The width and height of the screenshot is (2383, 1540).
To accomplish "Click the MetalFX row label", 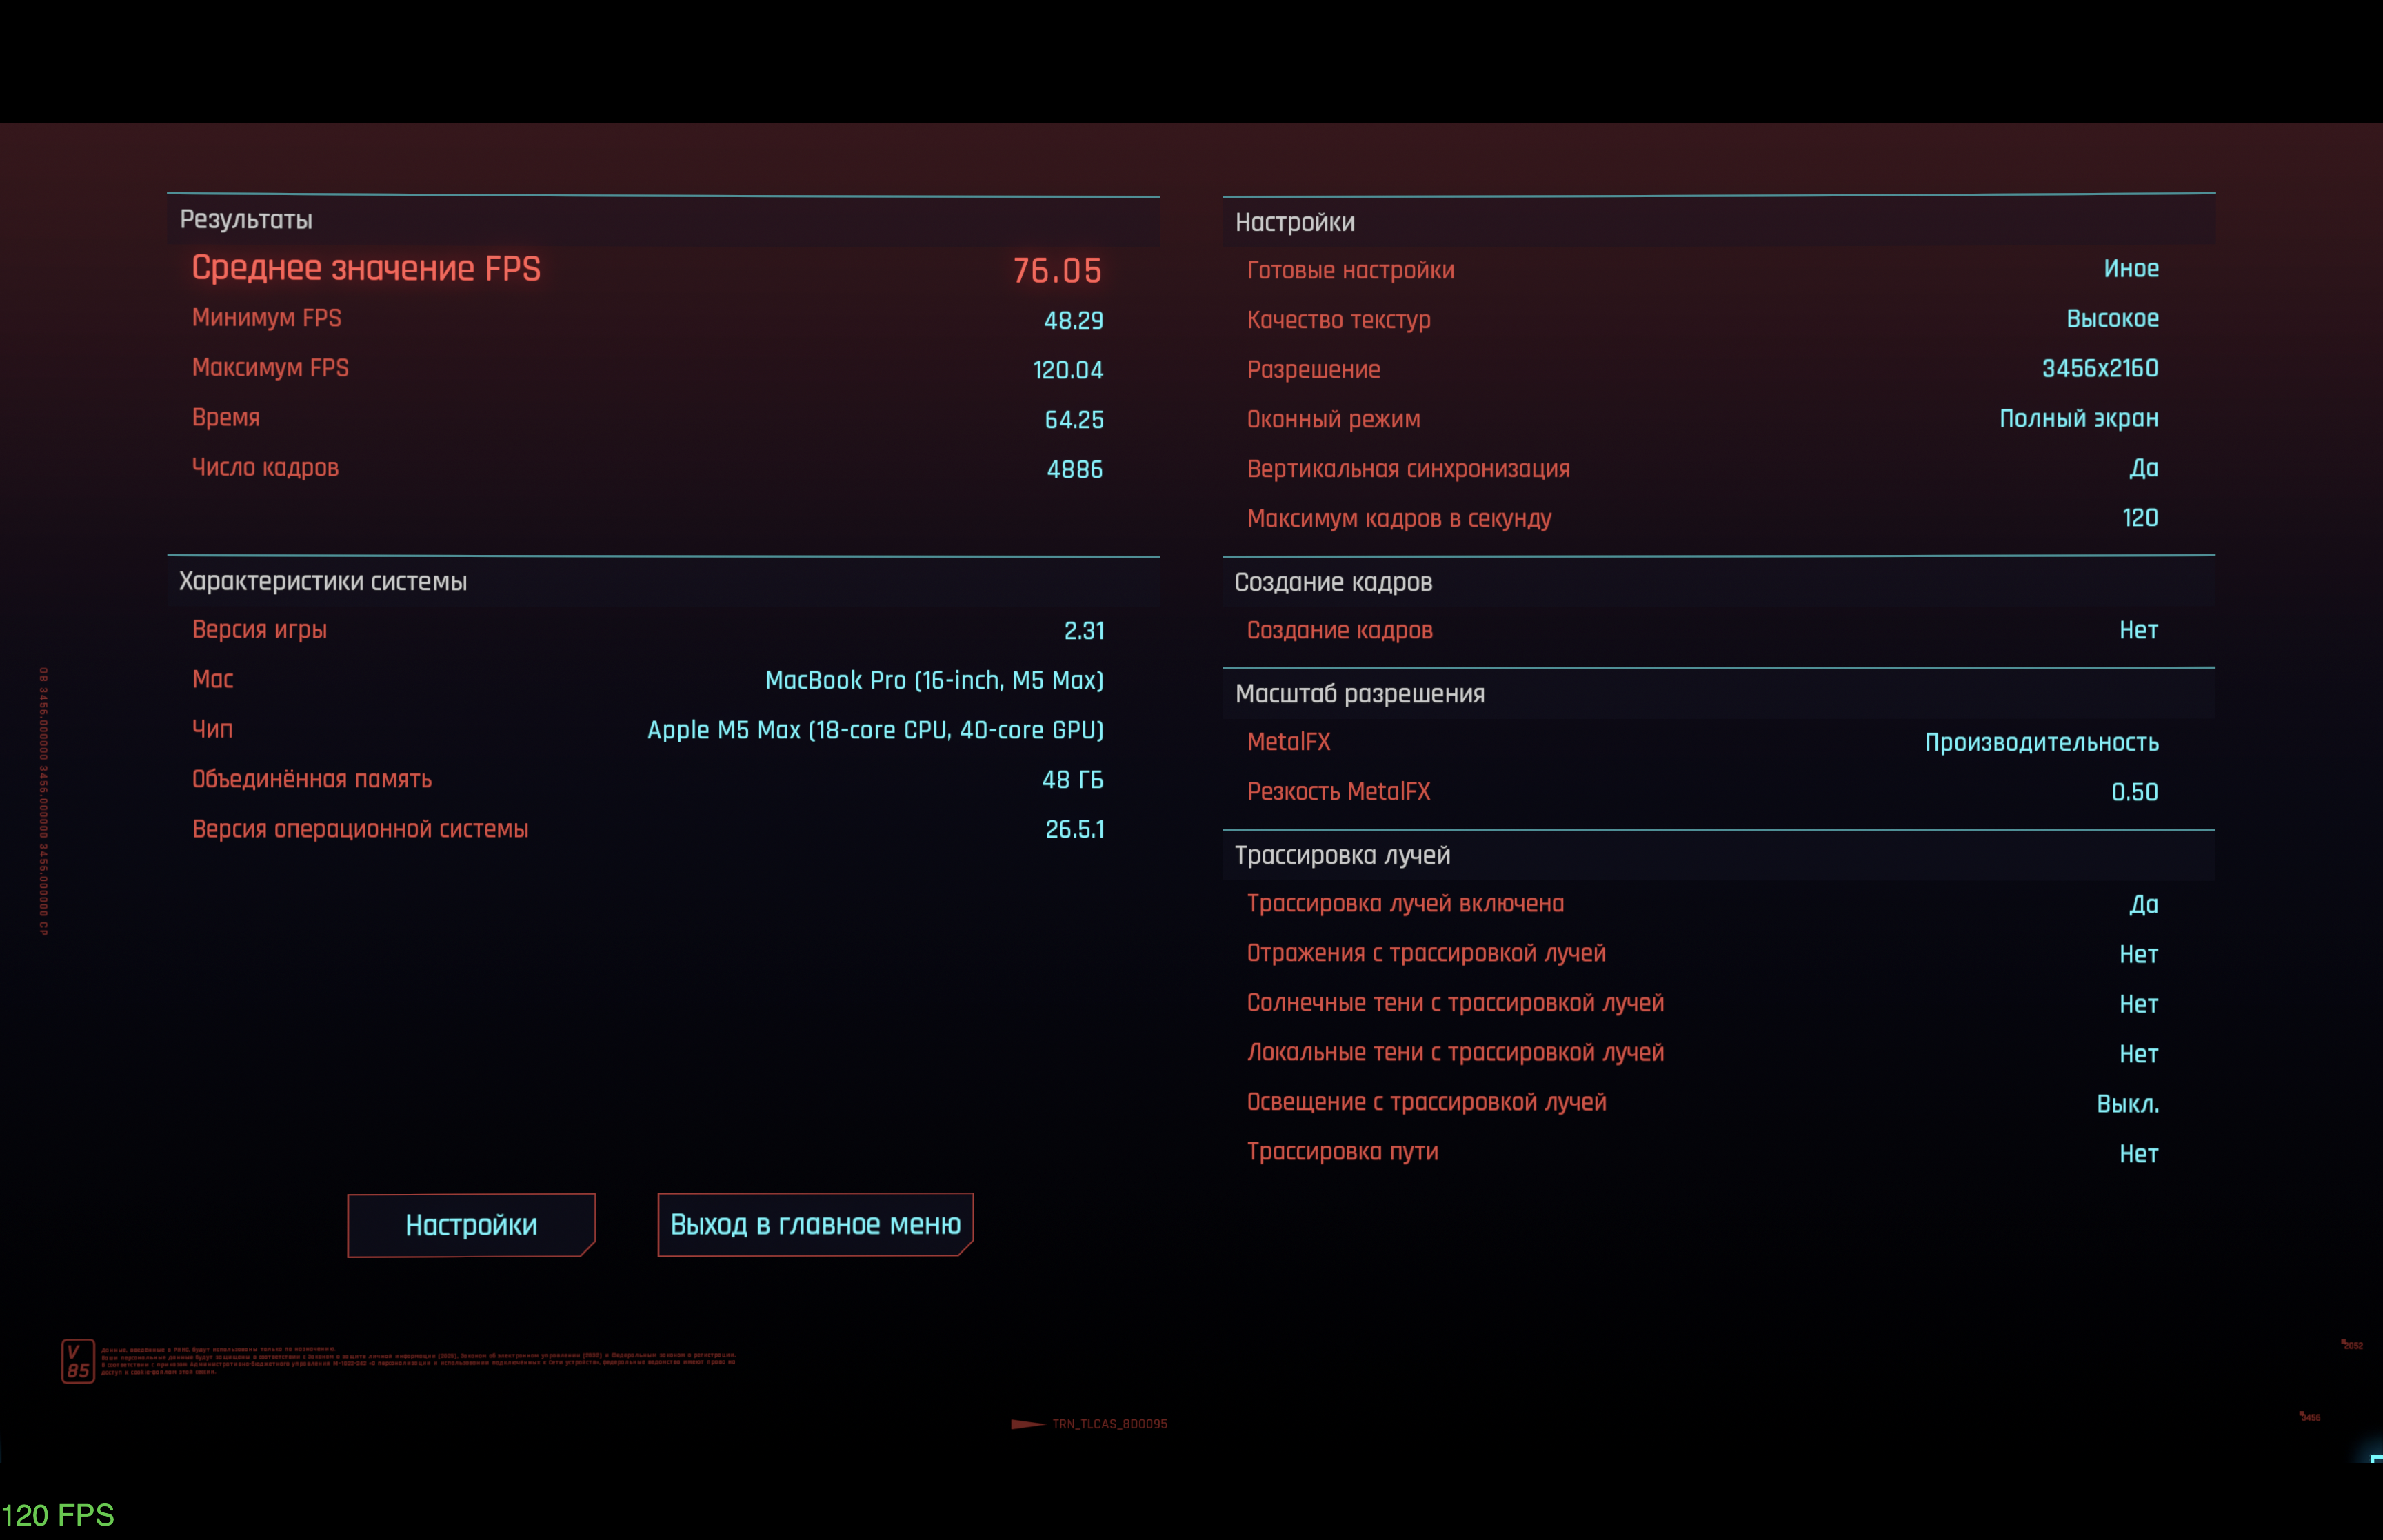I will (1288, 742).
